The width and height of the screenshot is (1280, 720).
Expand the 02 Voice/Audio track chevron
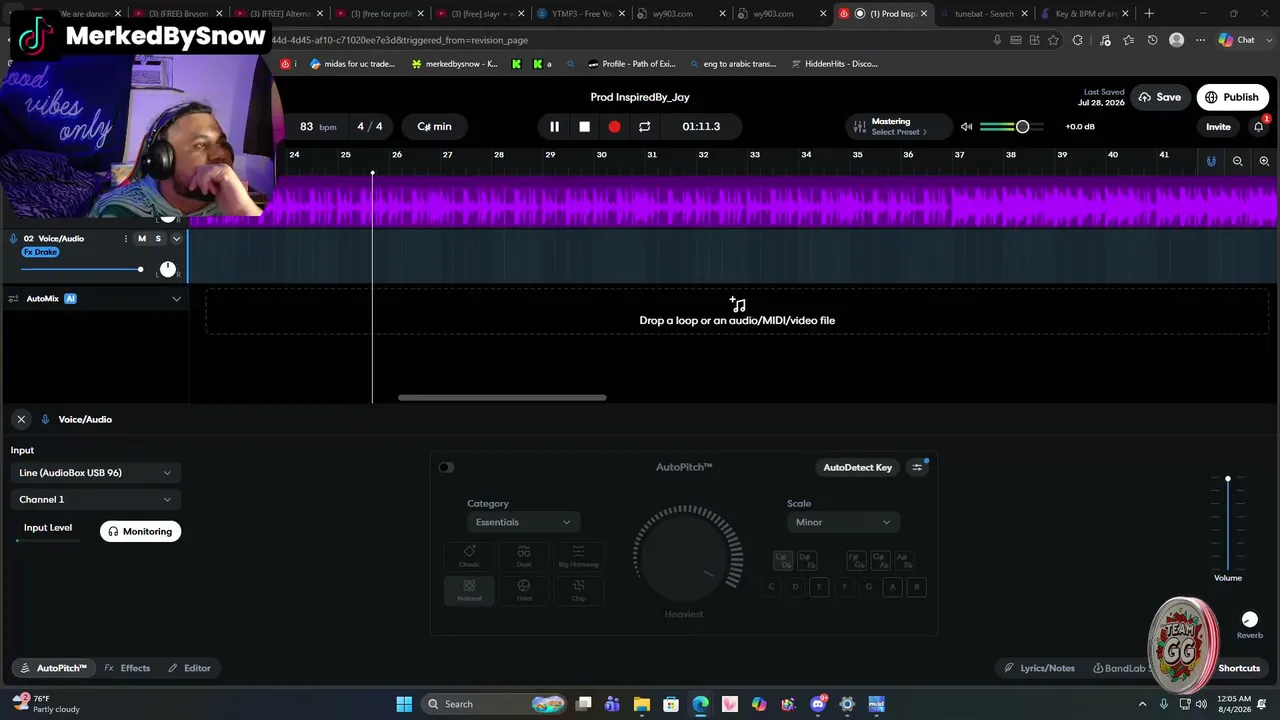click(176, 239)
